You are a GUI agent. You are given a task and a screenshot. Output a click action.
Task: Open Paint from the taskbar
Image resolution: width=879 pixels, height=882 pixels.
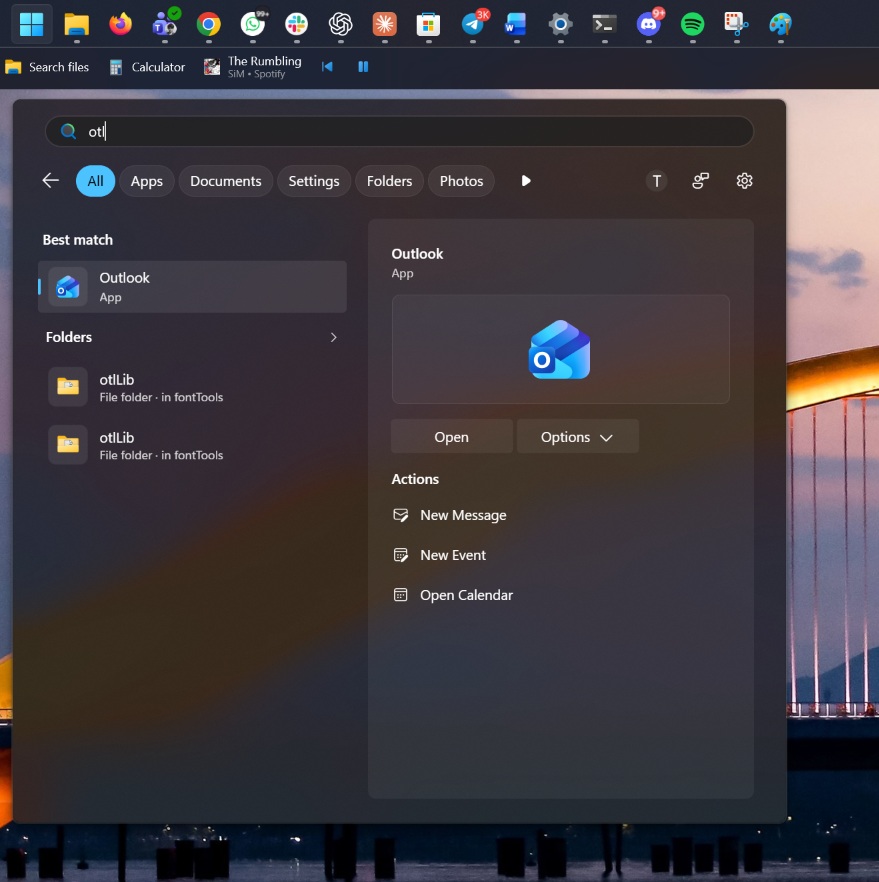[781, 24]
